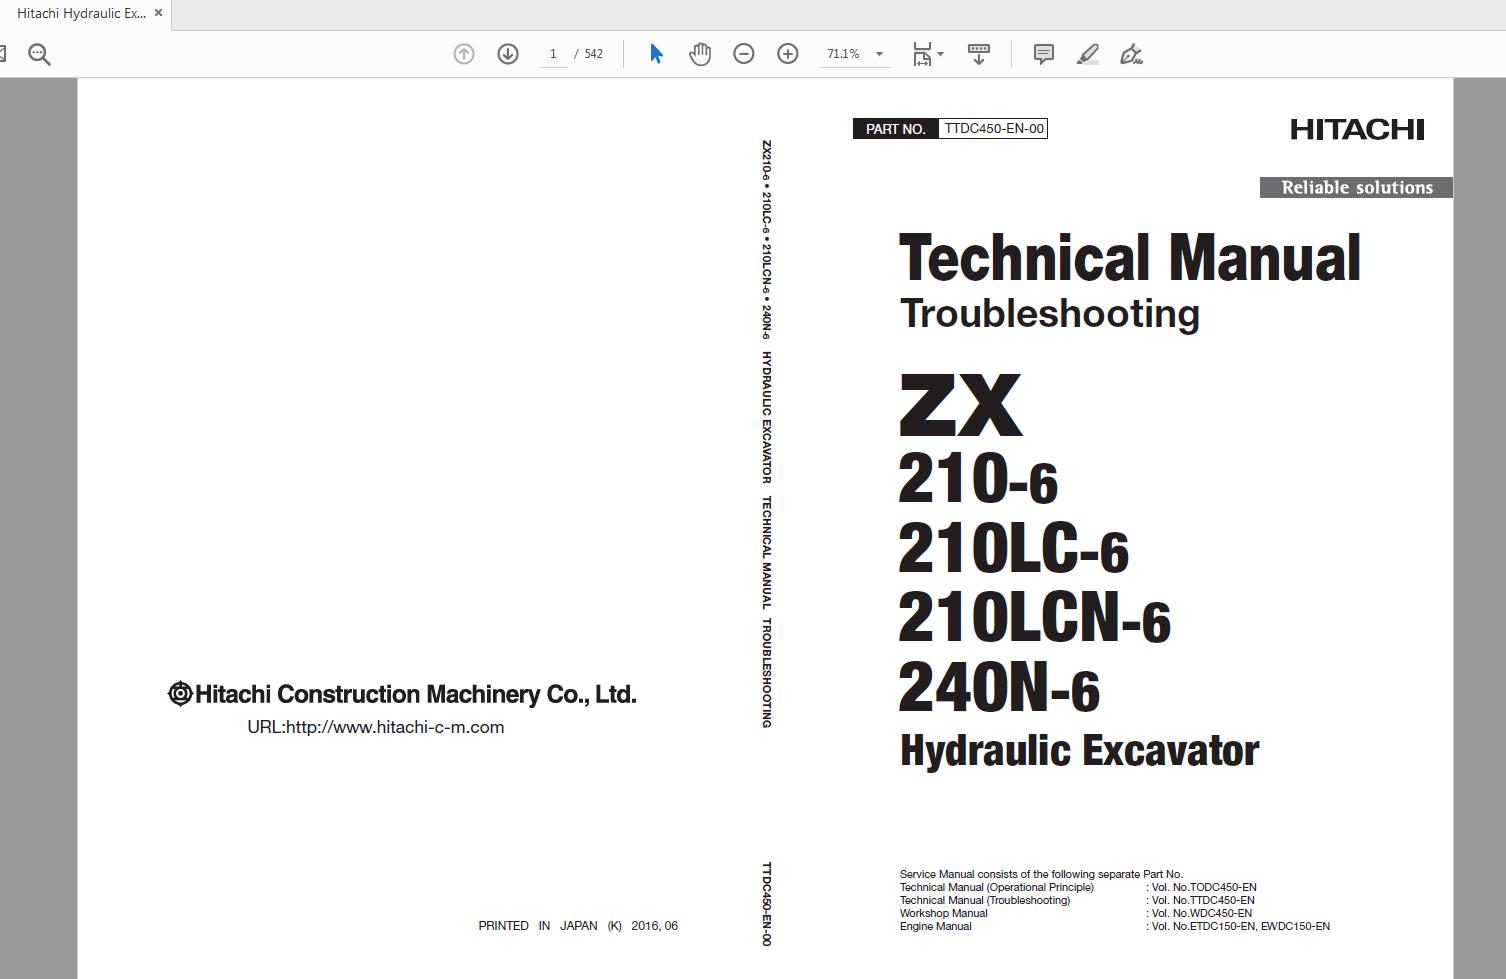The image size is (1506, 979).
Task: Select the Hitachi Hydraulic Ex... document tab
Action: pos(81,14)
